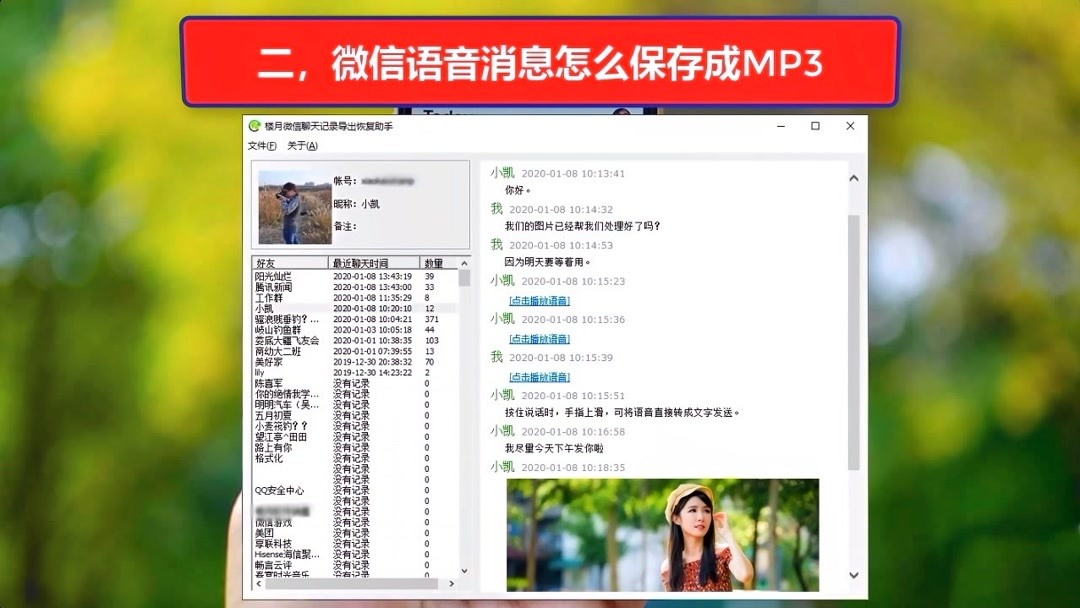Image resolution: width=1080 pixels, height=608 pixels.
Task: Click the Louyue app icon in title bar
Action: tap(253, 126)
